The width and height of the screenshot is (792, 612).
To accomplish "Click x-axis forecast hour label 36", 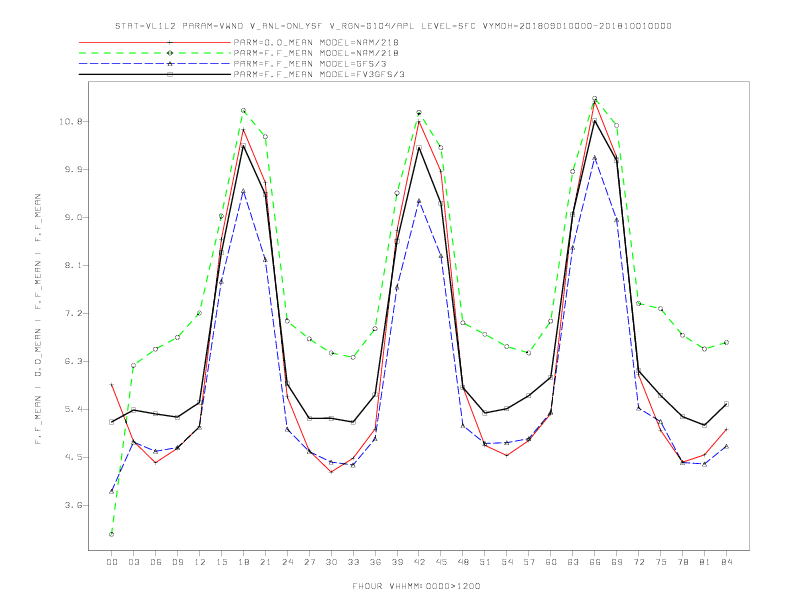I will pyautogui.click(x=375, y=562).
